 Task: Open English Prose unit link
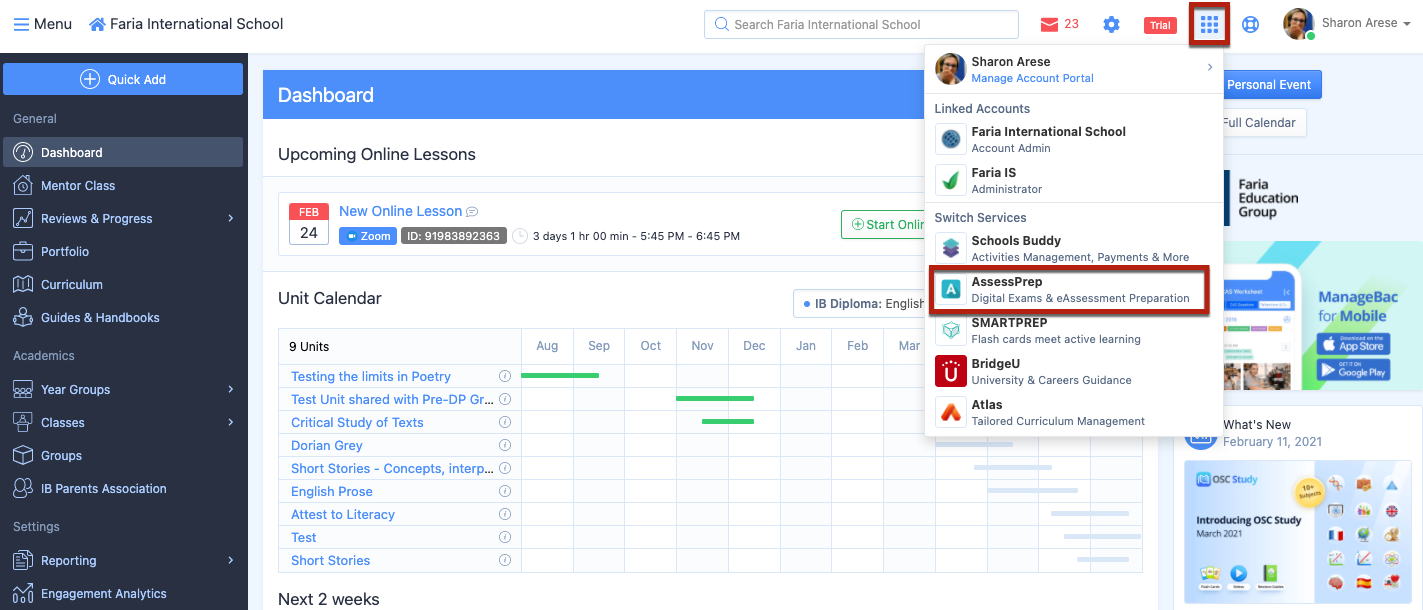point(332,491)
